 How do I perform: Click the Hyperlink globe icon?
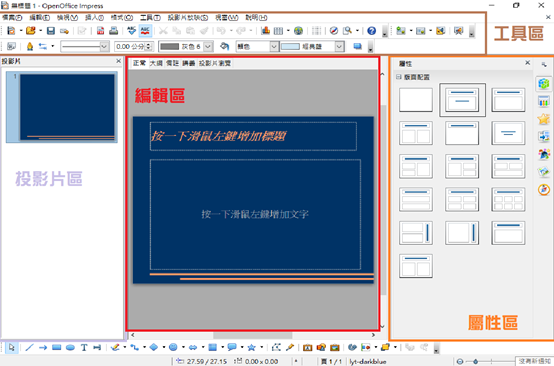[298, 31]
